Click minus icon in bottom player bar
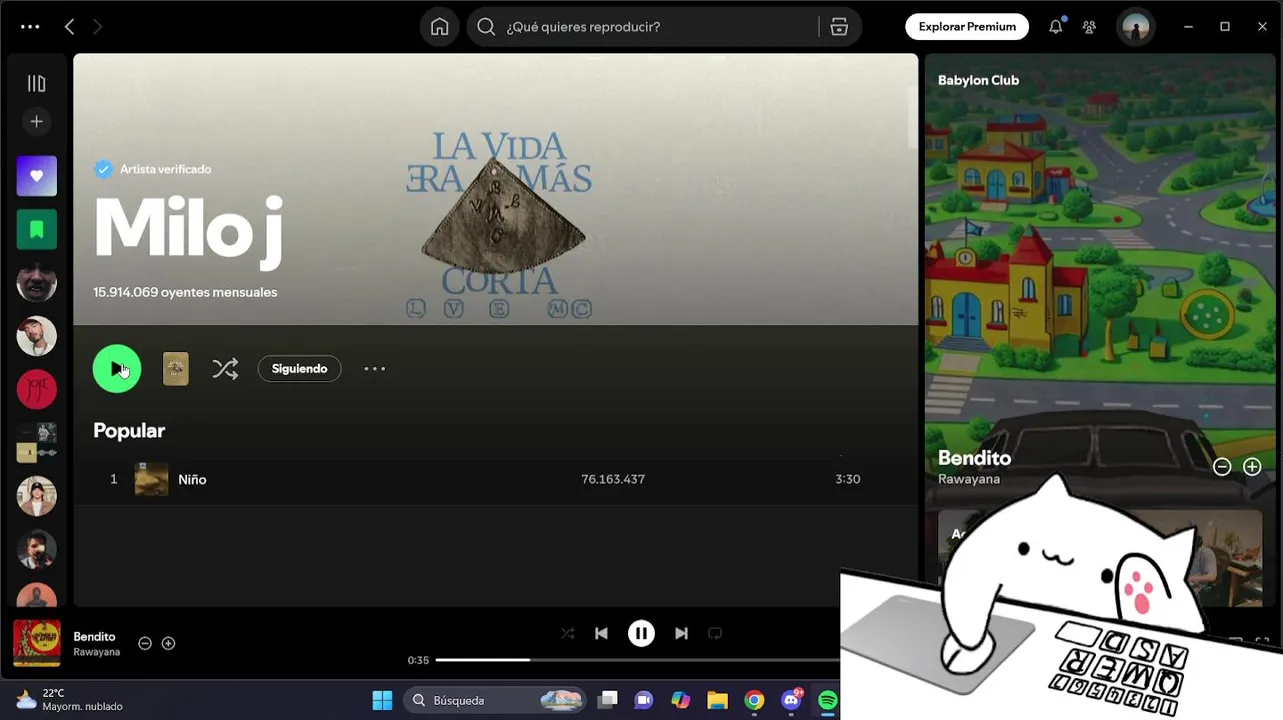 [145, 643]
